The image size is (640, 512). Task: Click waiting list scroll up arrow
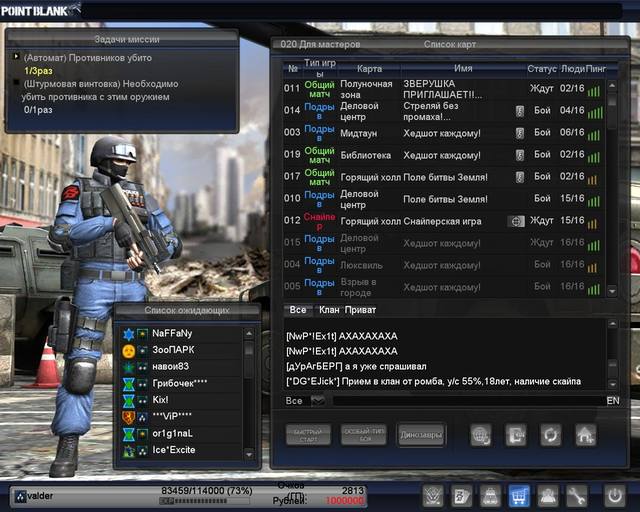[249, 334]
